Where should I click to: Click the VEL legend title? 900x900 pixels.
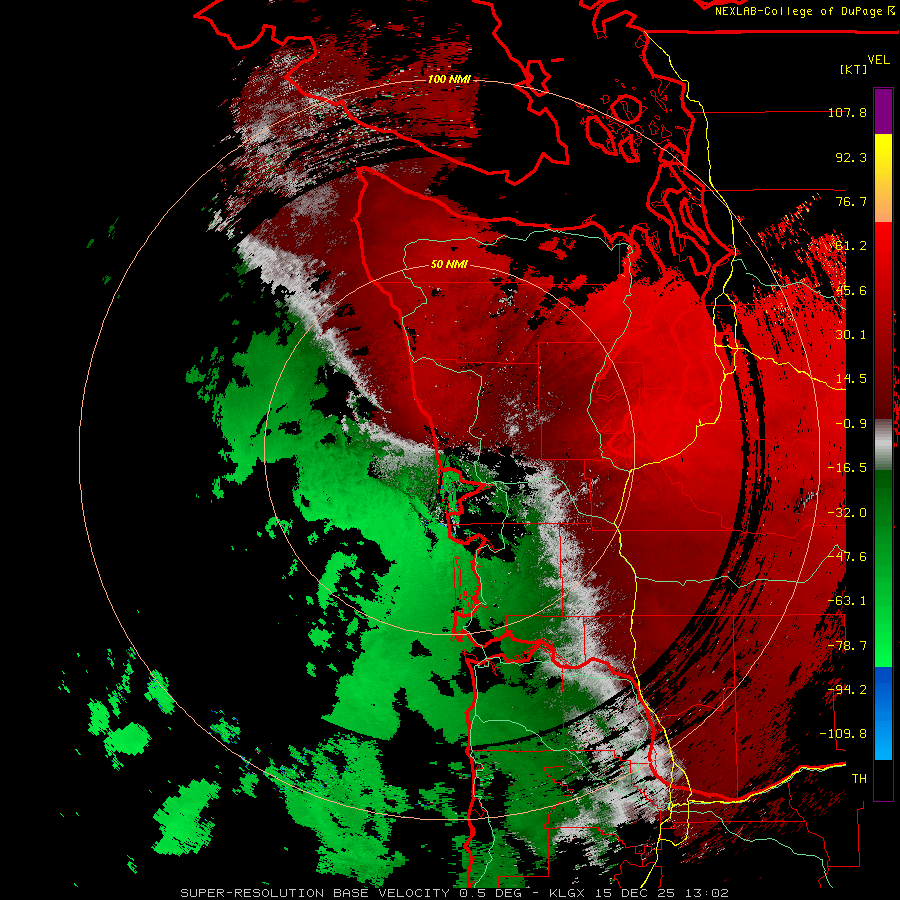879,59
